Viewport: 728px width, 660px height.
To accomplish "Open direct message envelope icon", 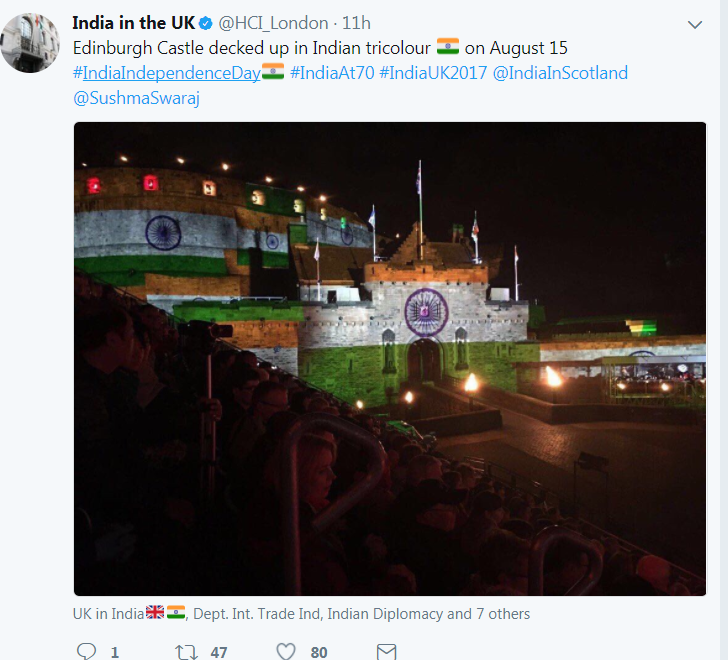I will [x=386, y=652].
